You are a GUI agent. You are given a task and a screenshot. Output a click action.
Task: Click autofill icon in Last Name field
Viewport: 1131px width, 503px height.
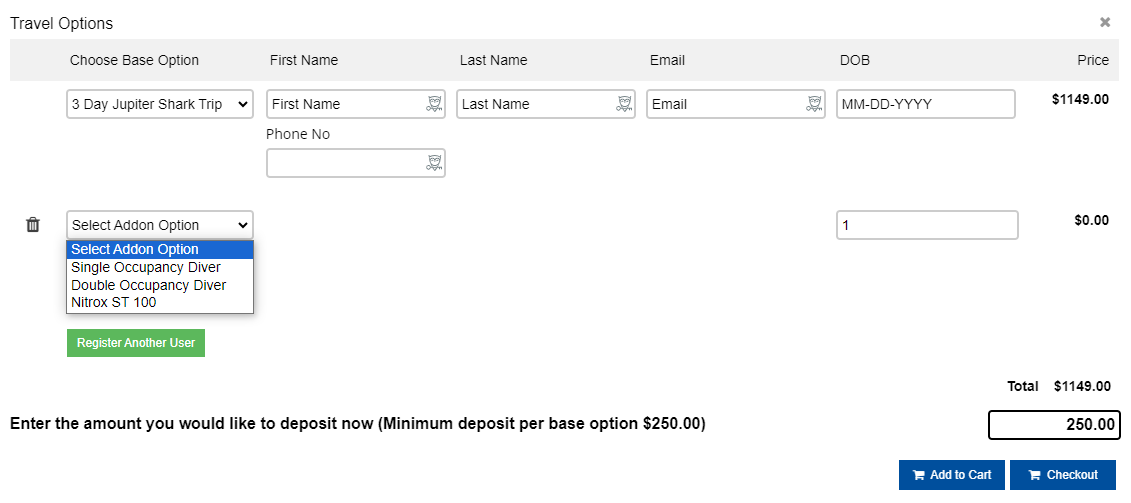coord(624,104)
